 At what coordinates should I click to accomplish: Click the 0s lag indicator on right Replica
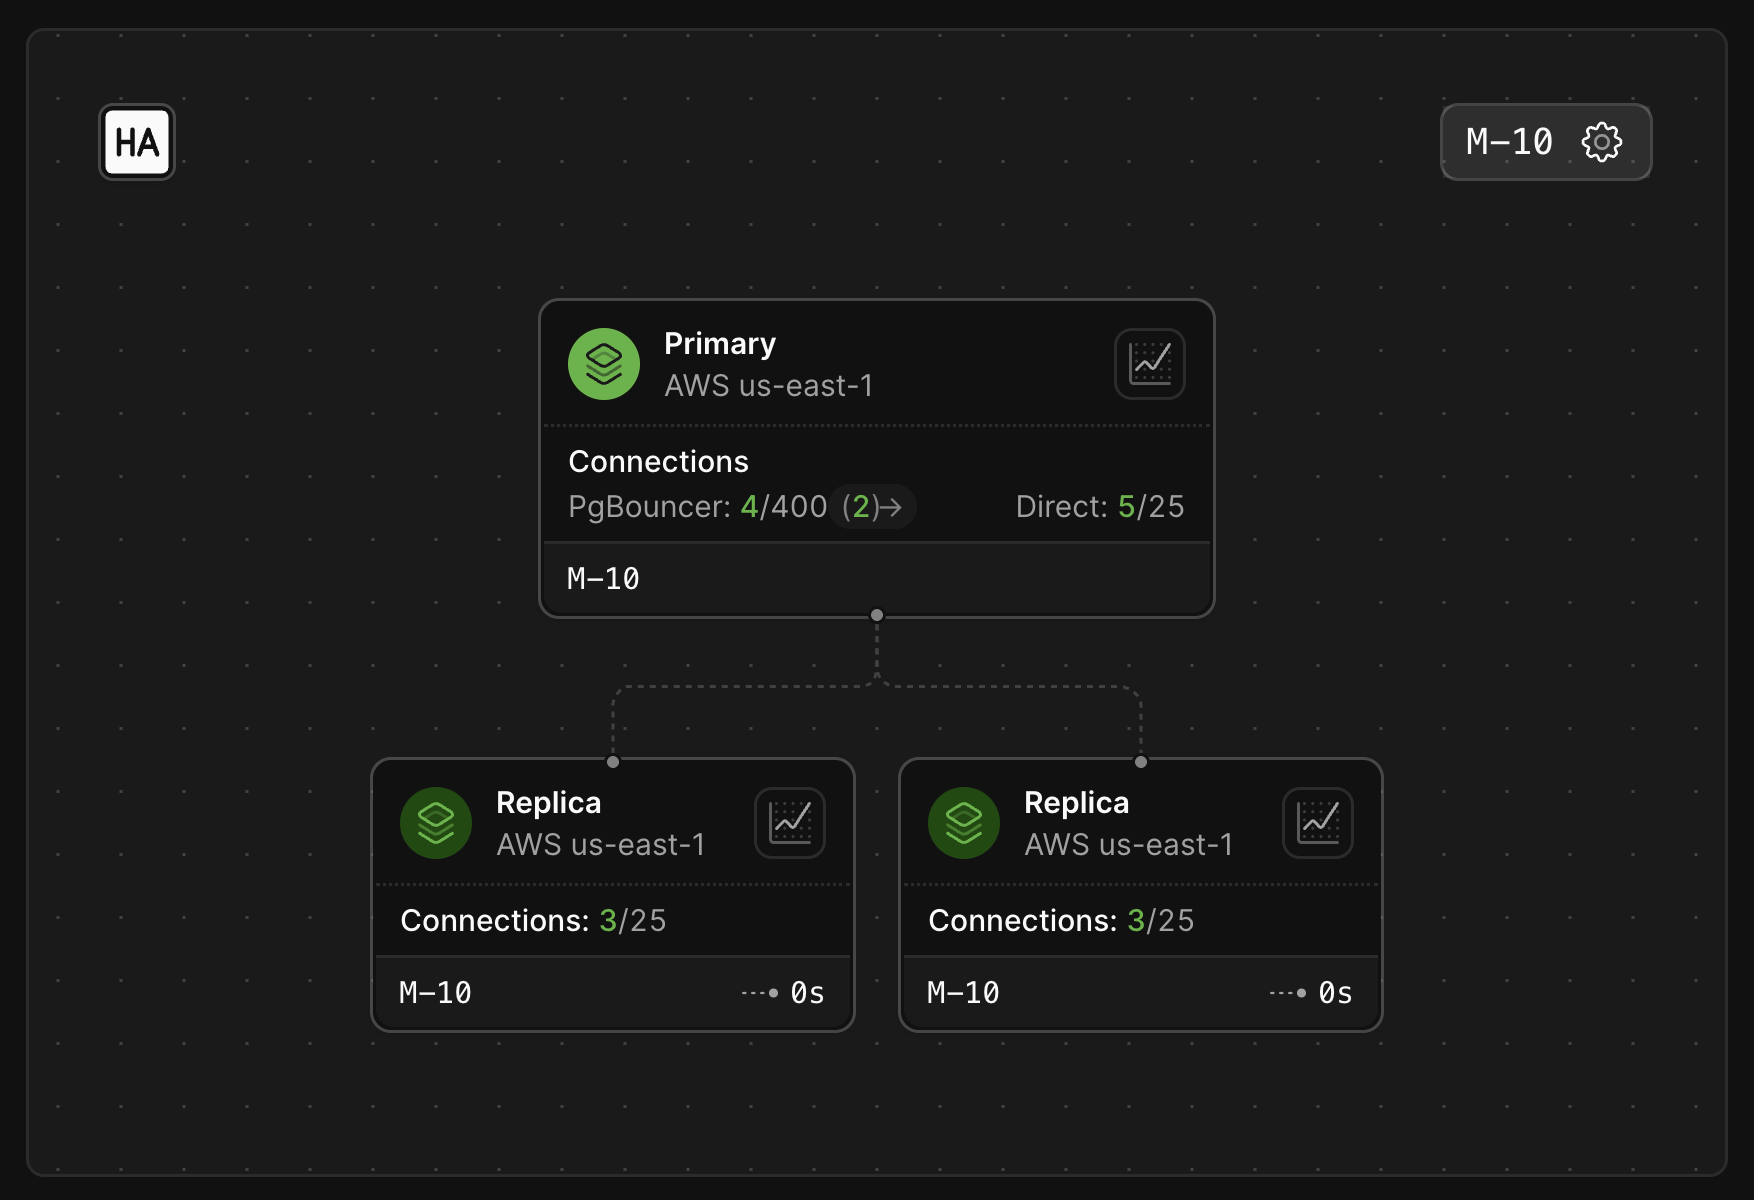1334,991
